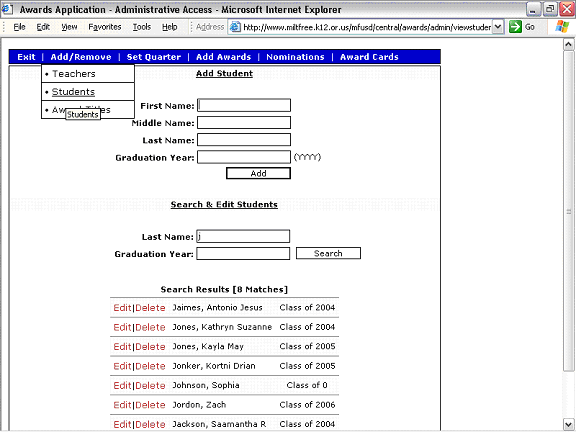This screenshot has width=576, height=432.
Task: Click the IE icon in title bar
Action: coord(7,9)
